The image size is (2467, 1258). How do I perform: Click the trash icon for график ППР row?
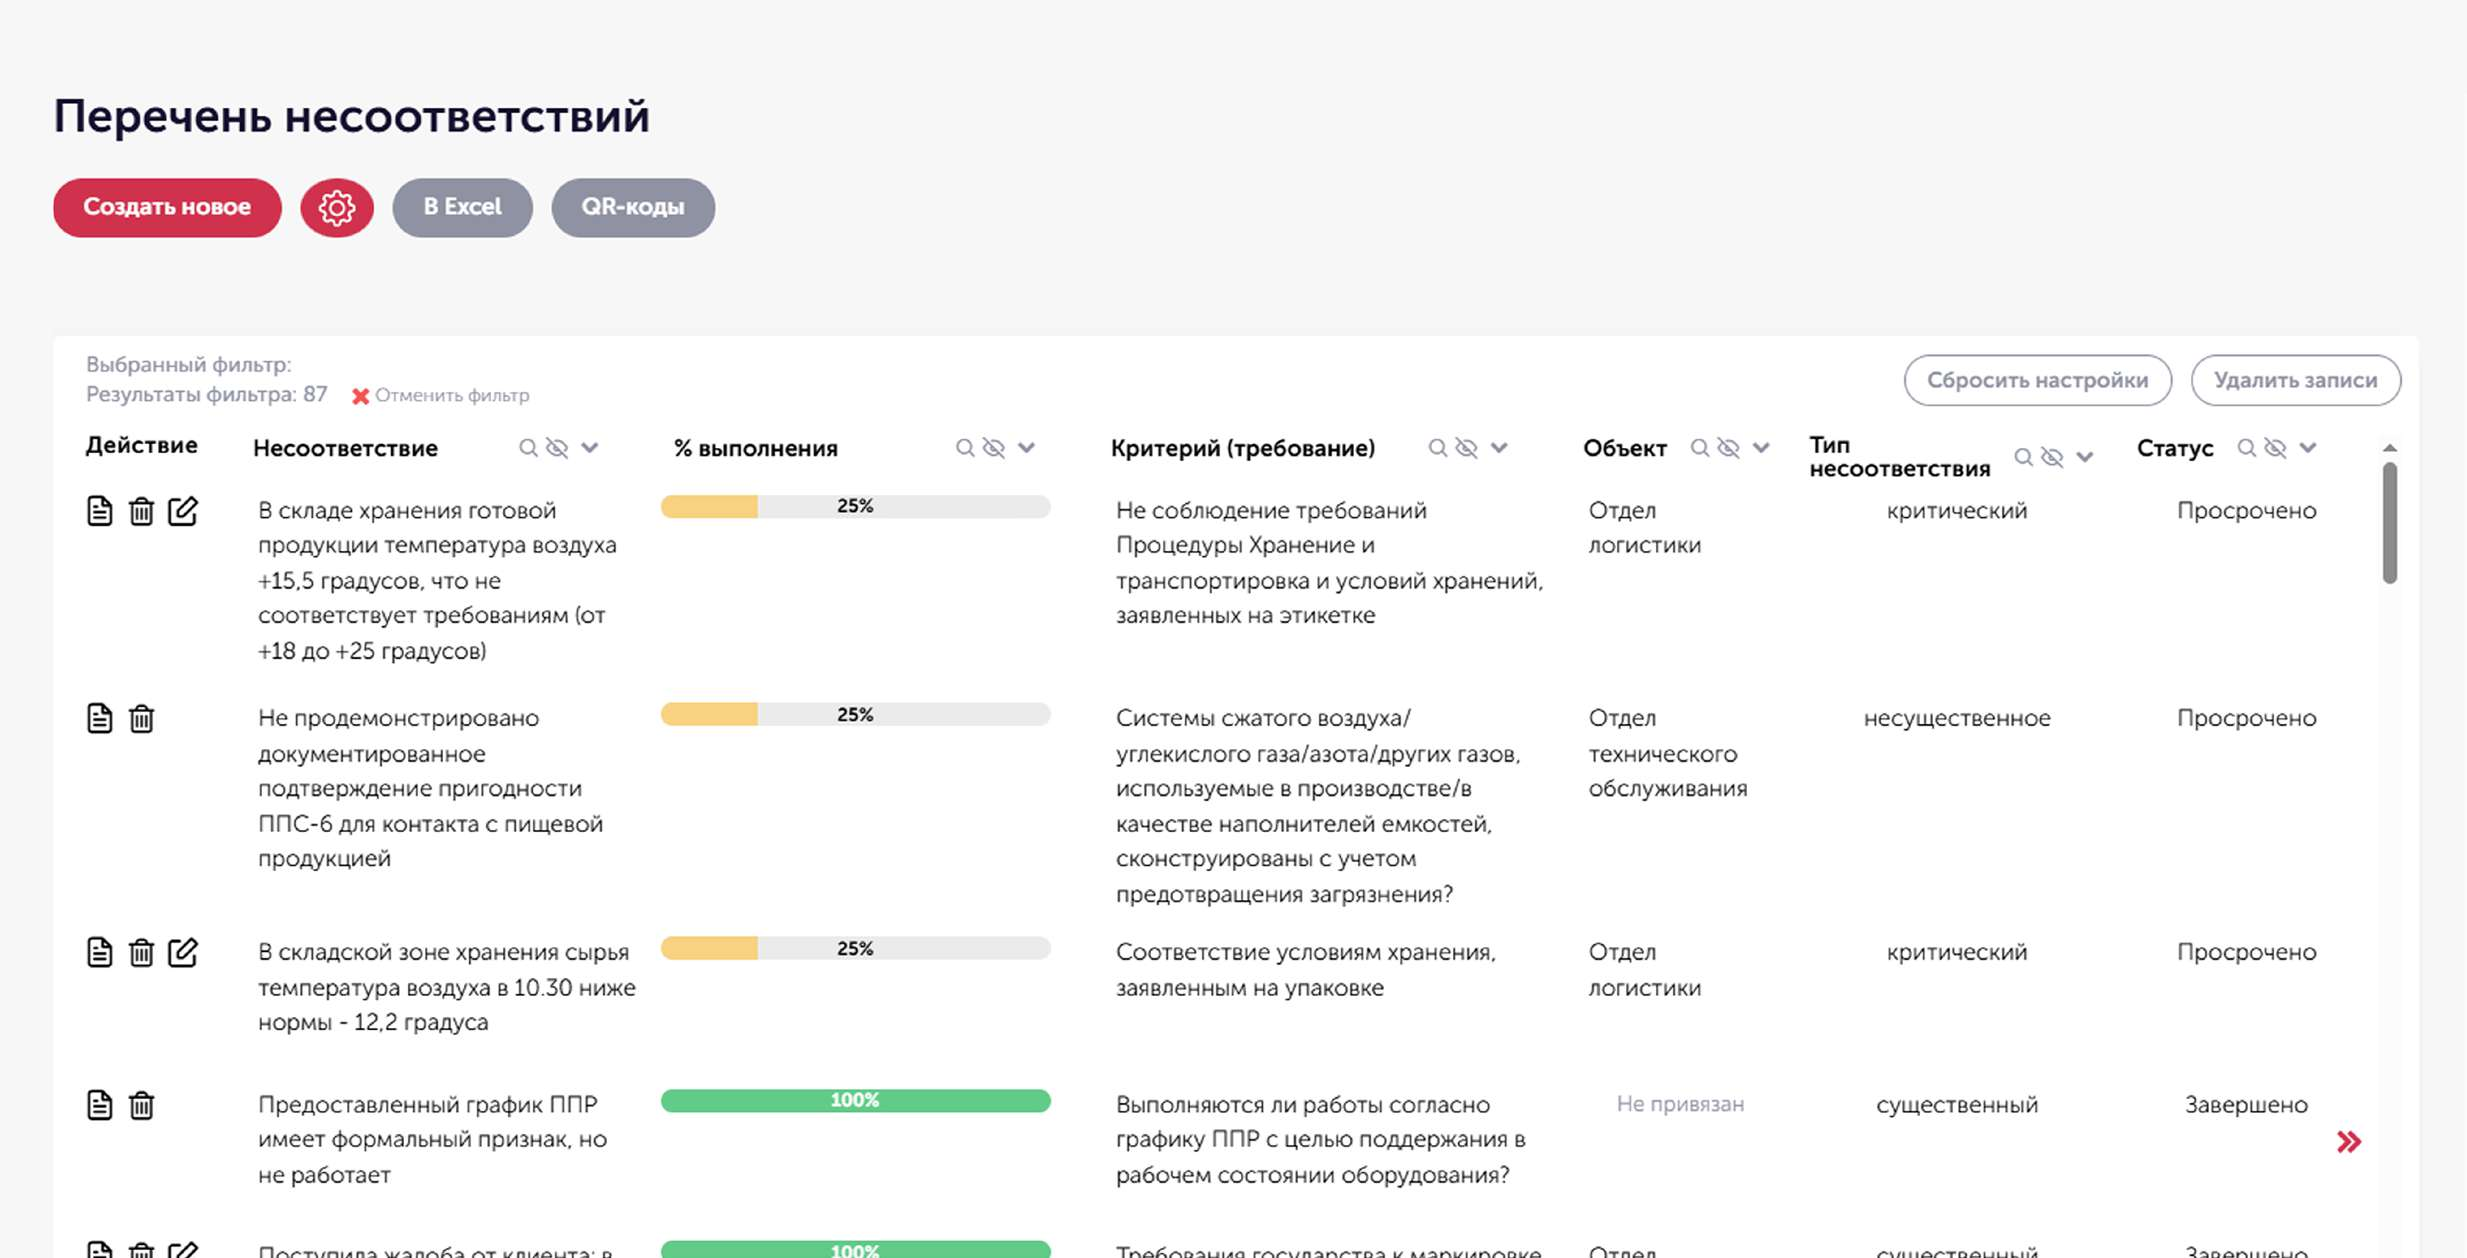[141, 1106]
